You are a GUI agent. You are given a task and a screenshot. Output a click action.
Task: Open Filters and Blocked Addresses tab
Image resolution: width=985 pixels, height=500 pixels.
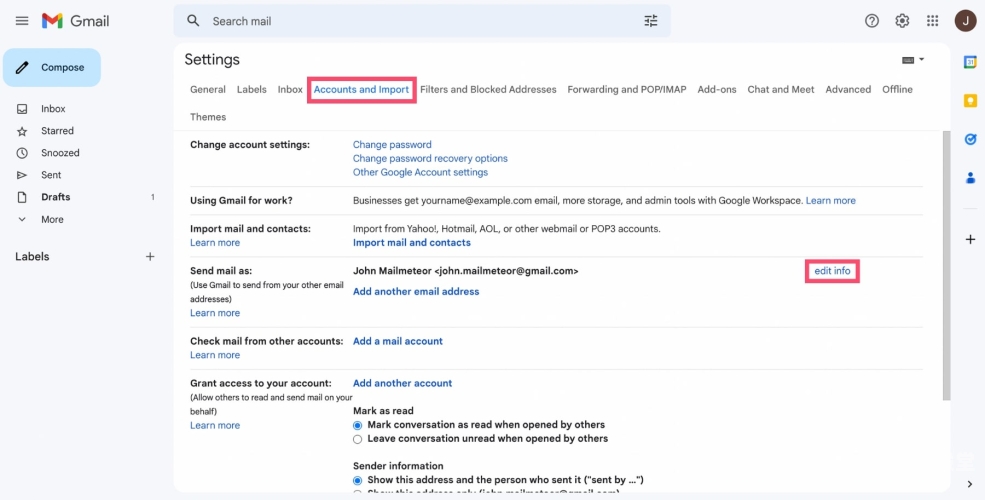[488, 89]
